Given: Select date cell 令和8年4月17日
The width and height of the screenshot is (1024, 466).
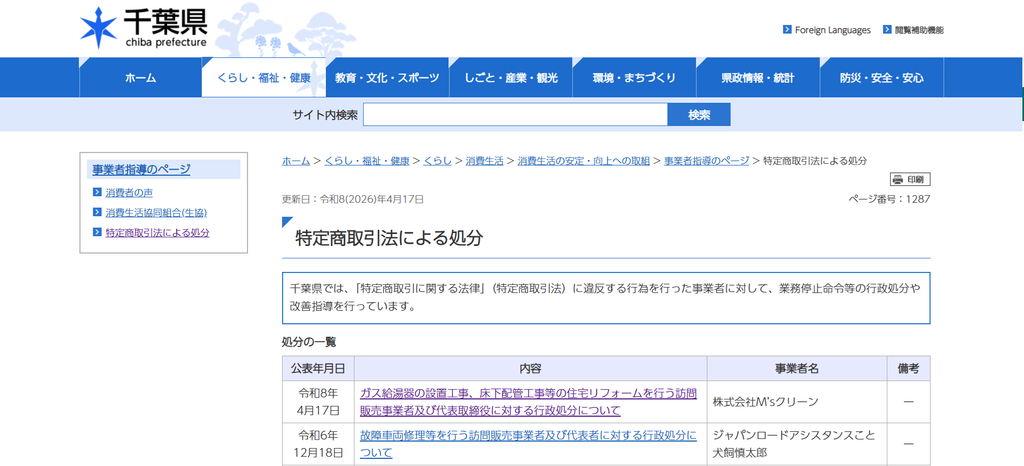Looking at the screenshot, I should (x=318, y=402).
